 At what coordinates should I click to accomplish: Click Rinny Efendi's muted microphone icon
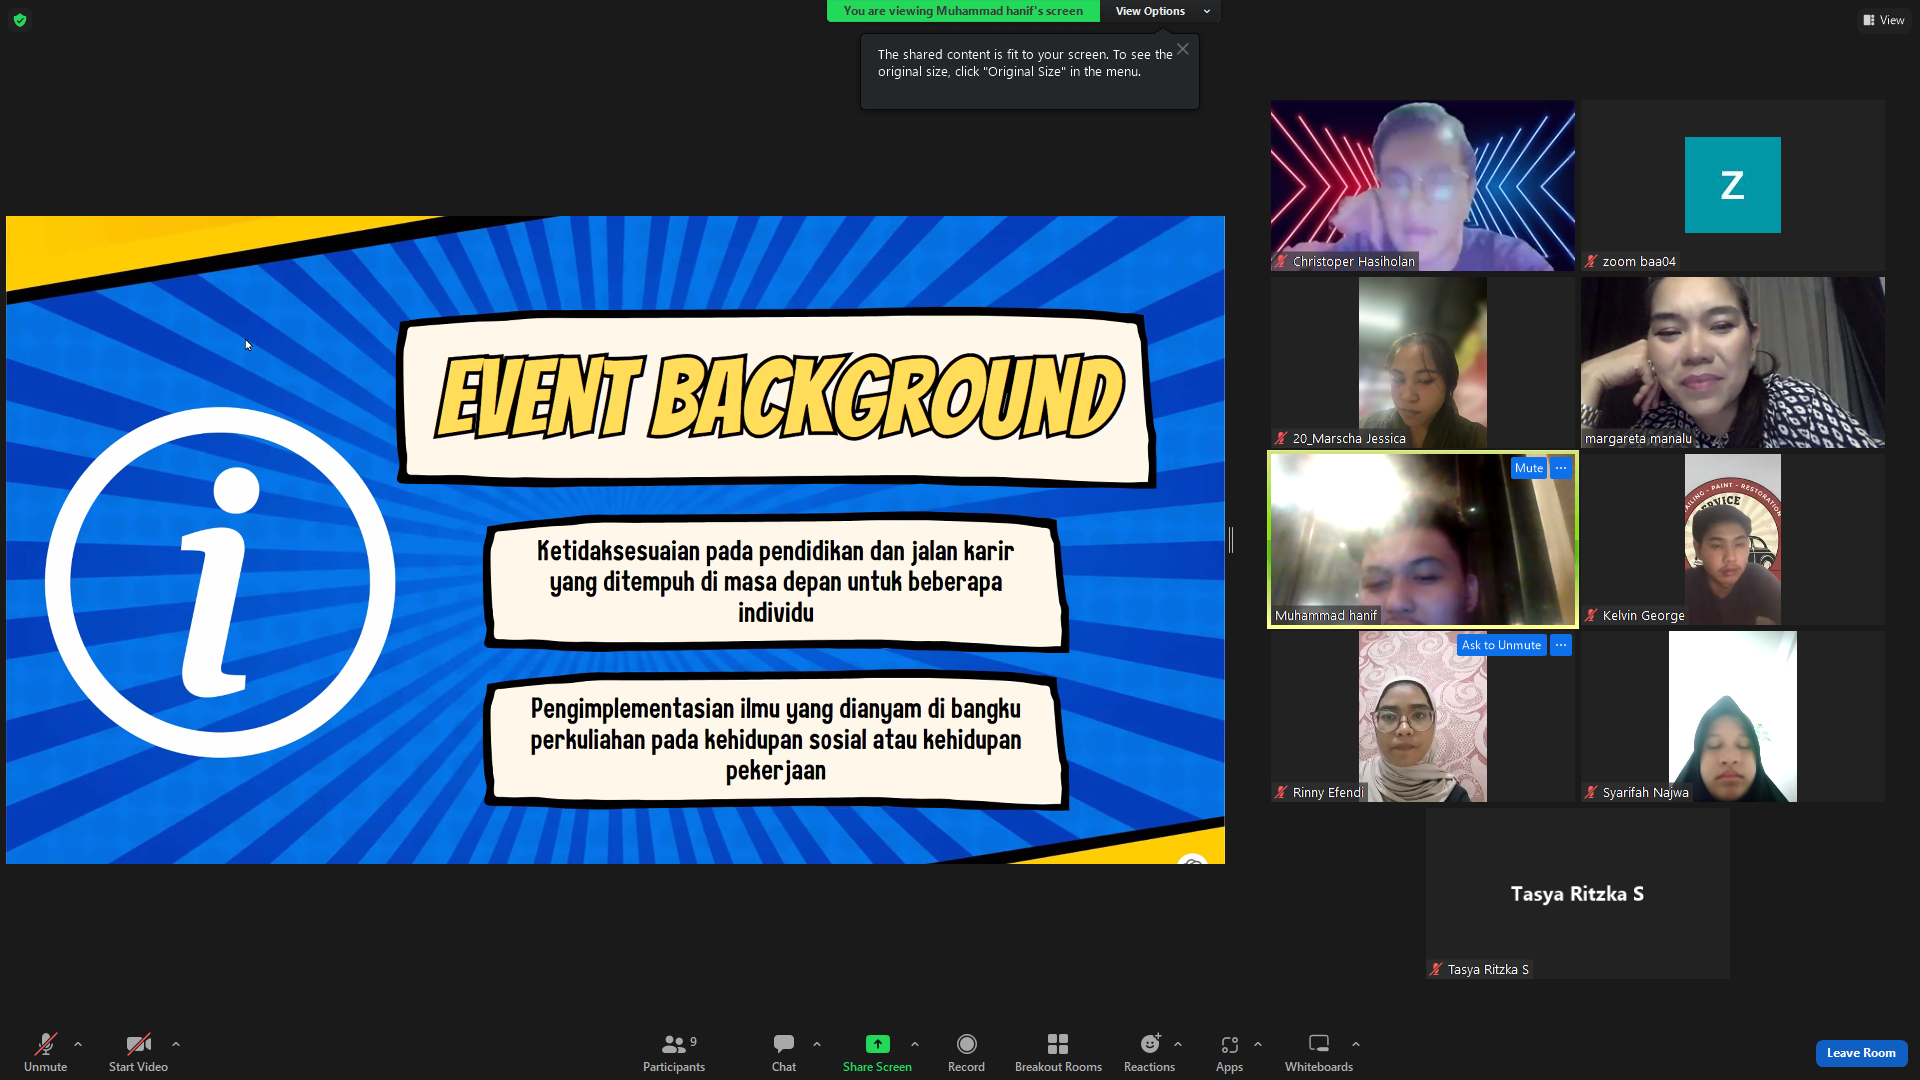(1281, 793)
